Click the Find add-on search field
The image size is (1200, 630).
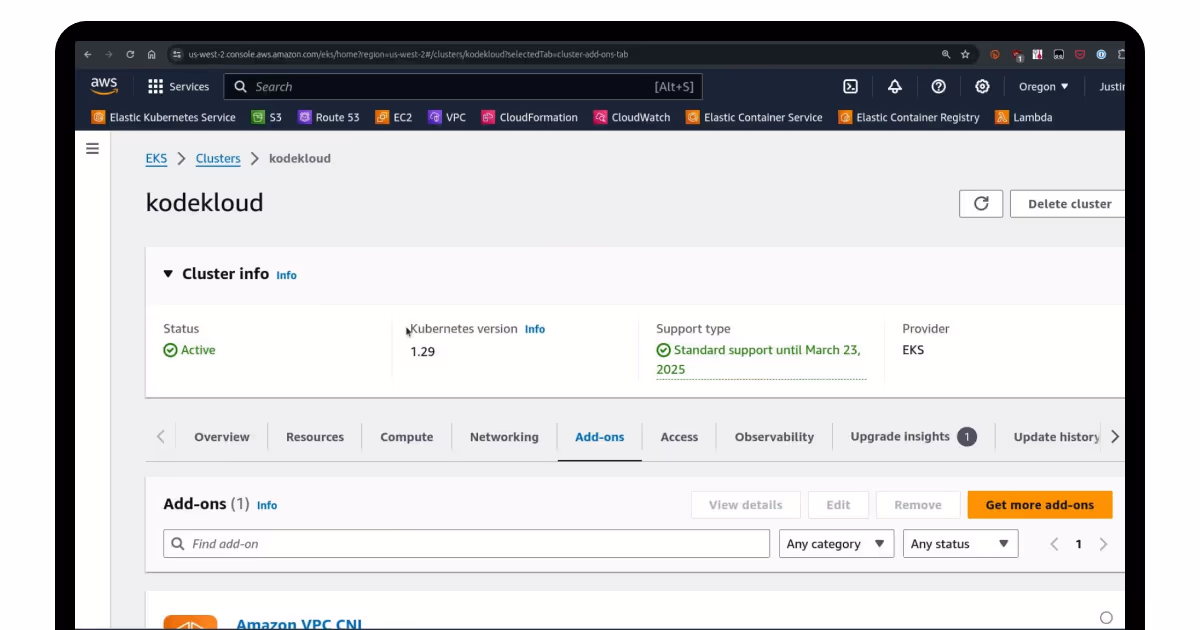pos(467,544)
